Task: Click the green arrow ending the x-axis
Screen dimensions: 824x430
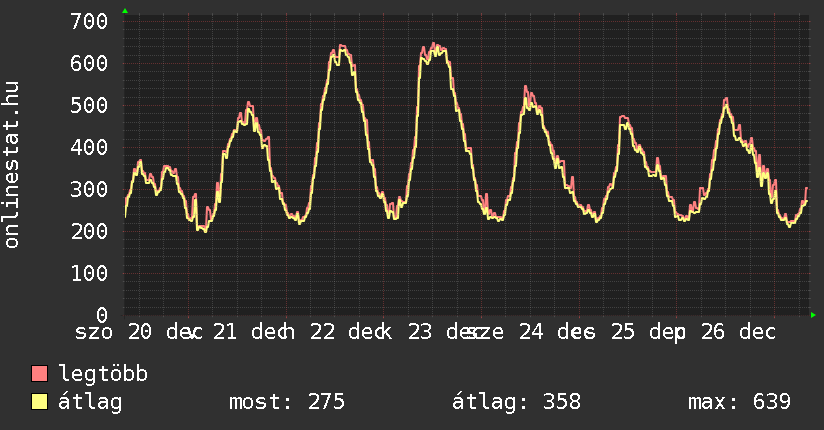Action: tap(814, 315)
